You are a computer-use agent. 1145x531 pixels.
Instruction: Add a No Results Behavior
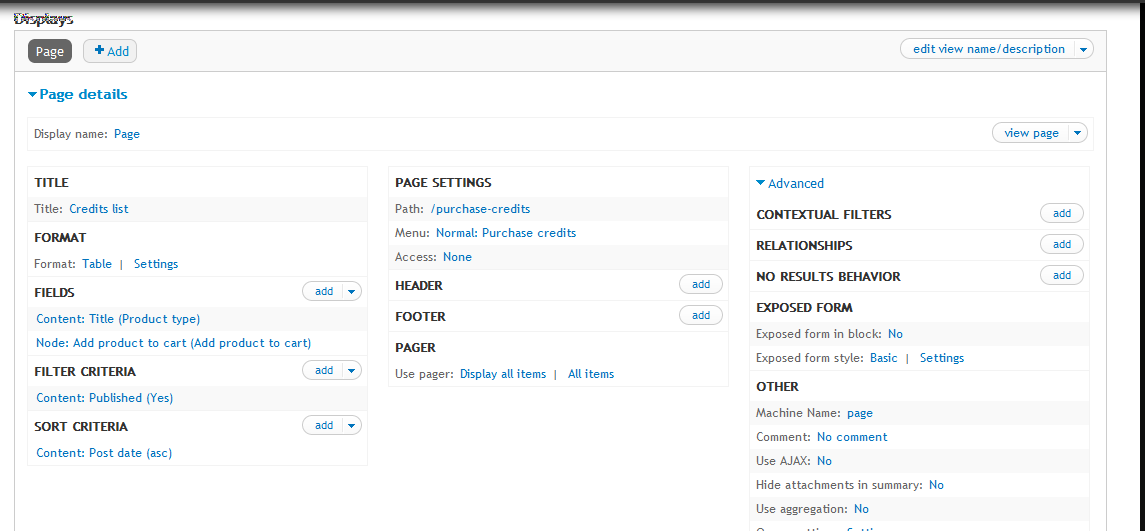point(1061,275)
